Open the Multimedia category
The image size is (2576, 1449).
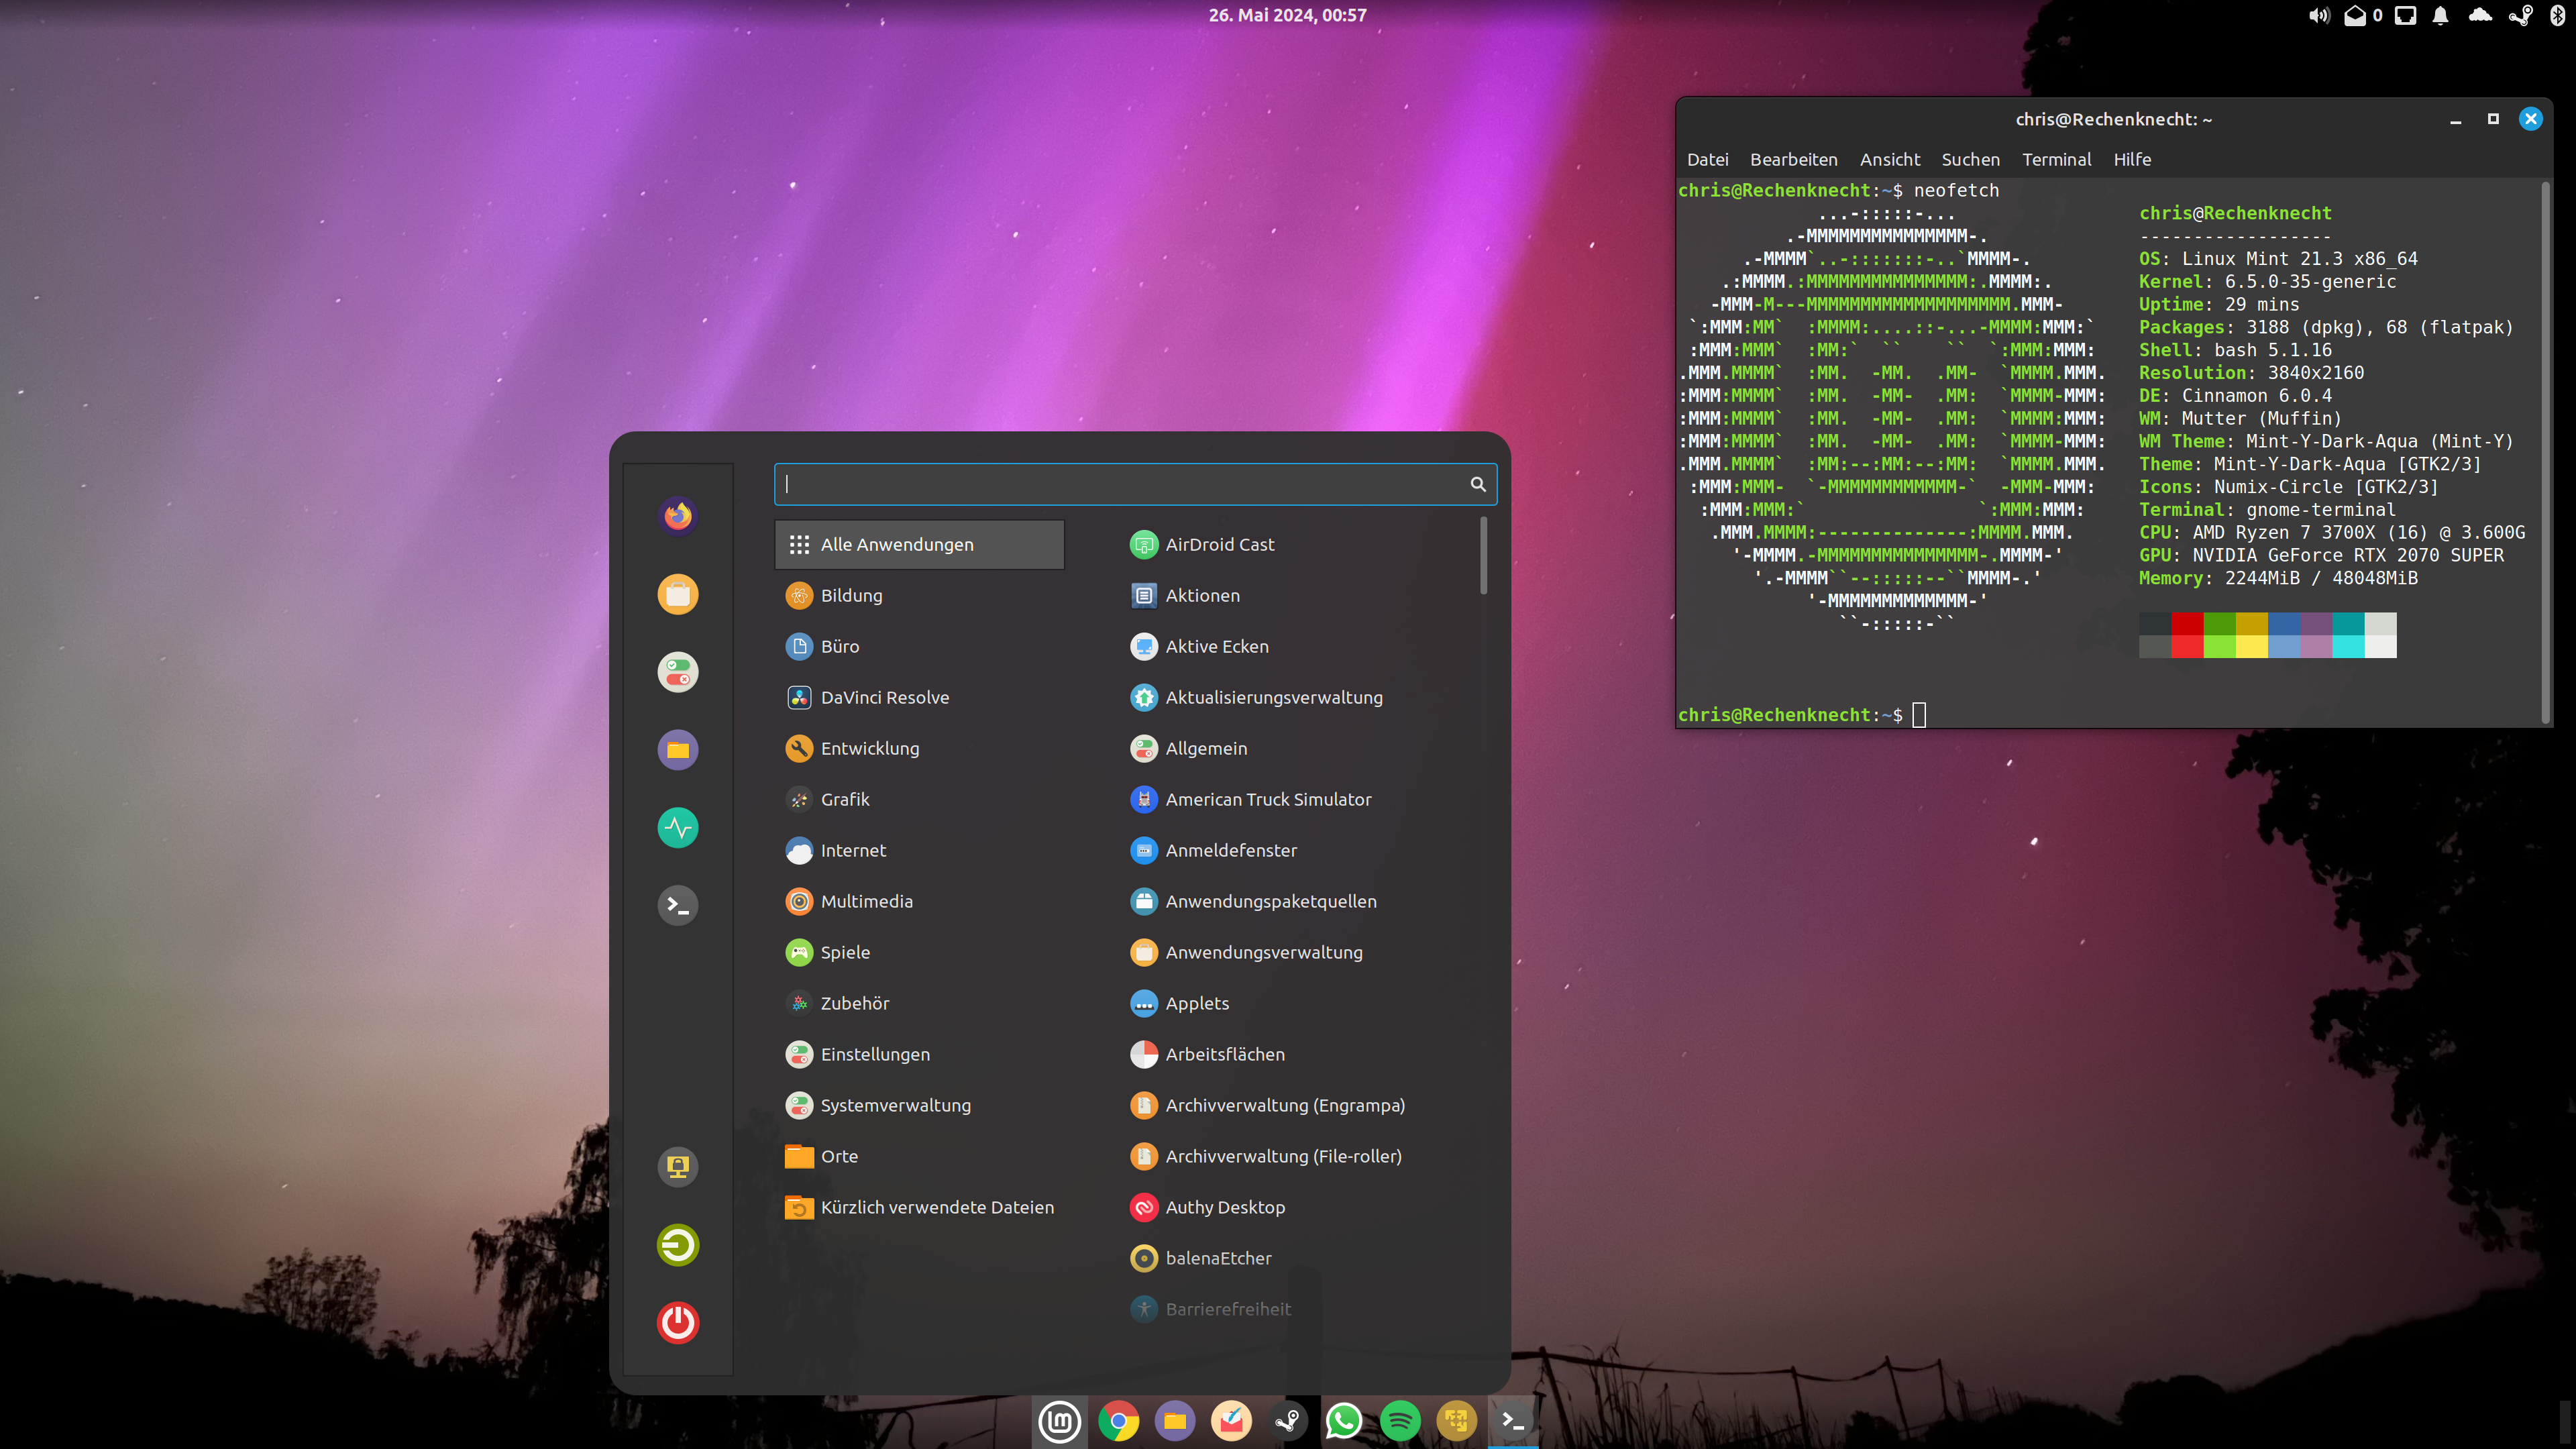pyautogui.click(x=867, y=900)
